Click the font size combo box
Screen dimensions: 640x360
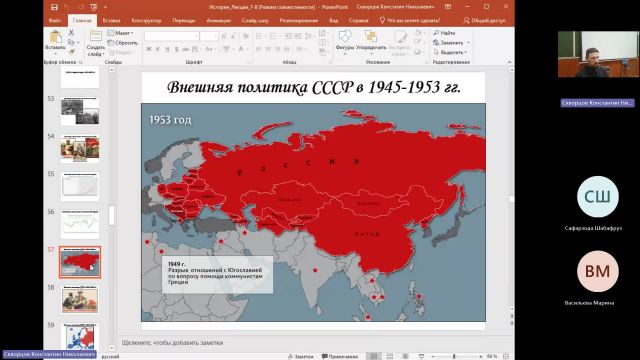coord(209,36)
